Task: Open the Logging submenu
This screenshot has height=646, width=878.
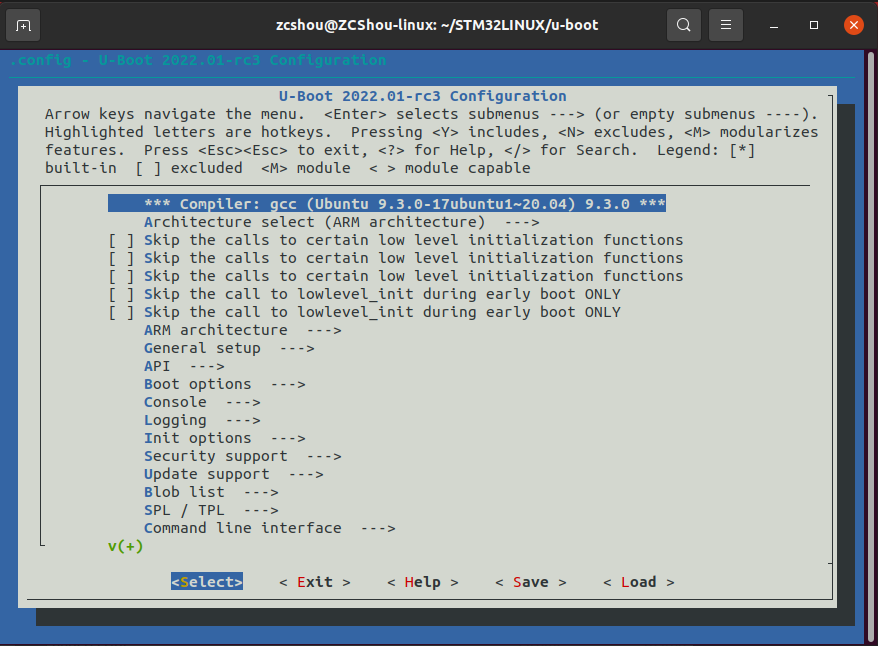Action: click(x=202, y=420)
